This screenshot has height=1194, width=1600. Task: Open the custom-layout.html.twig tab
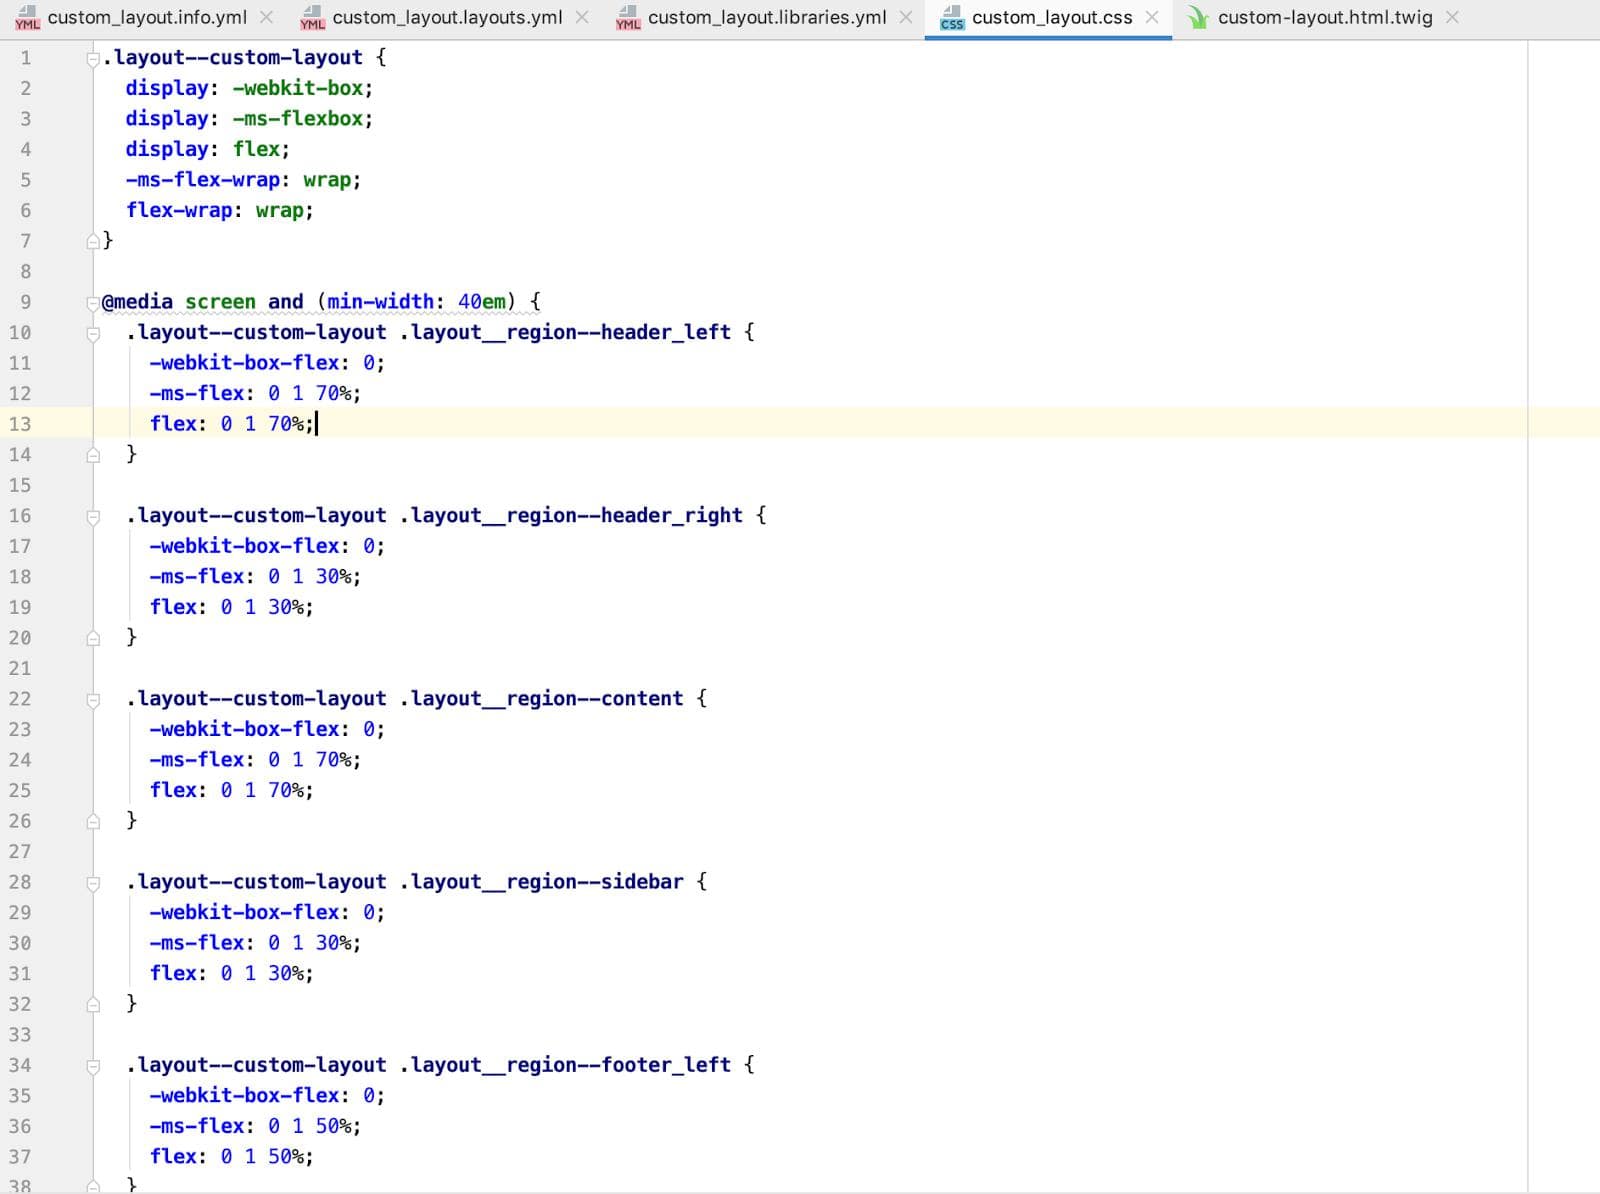[x=1324, y=18]
